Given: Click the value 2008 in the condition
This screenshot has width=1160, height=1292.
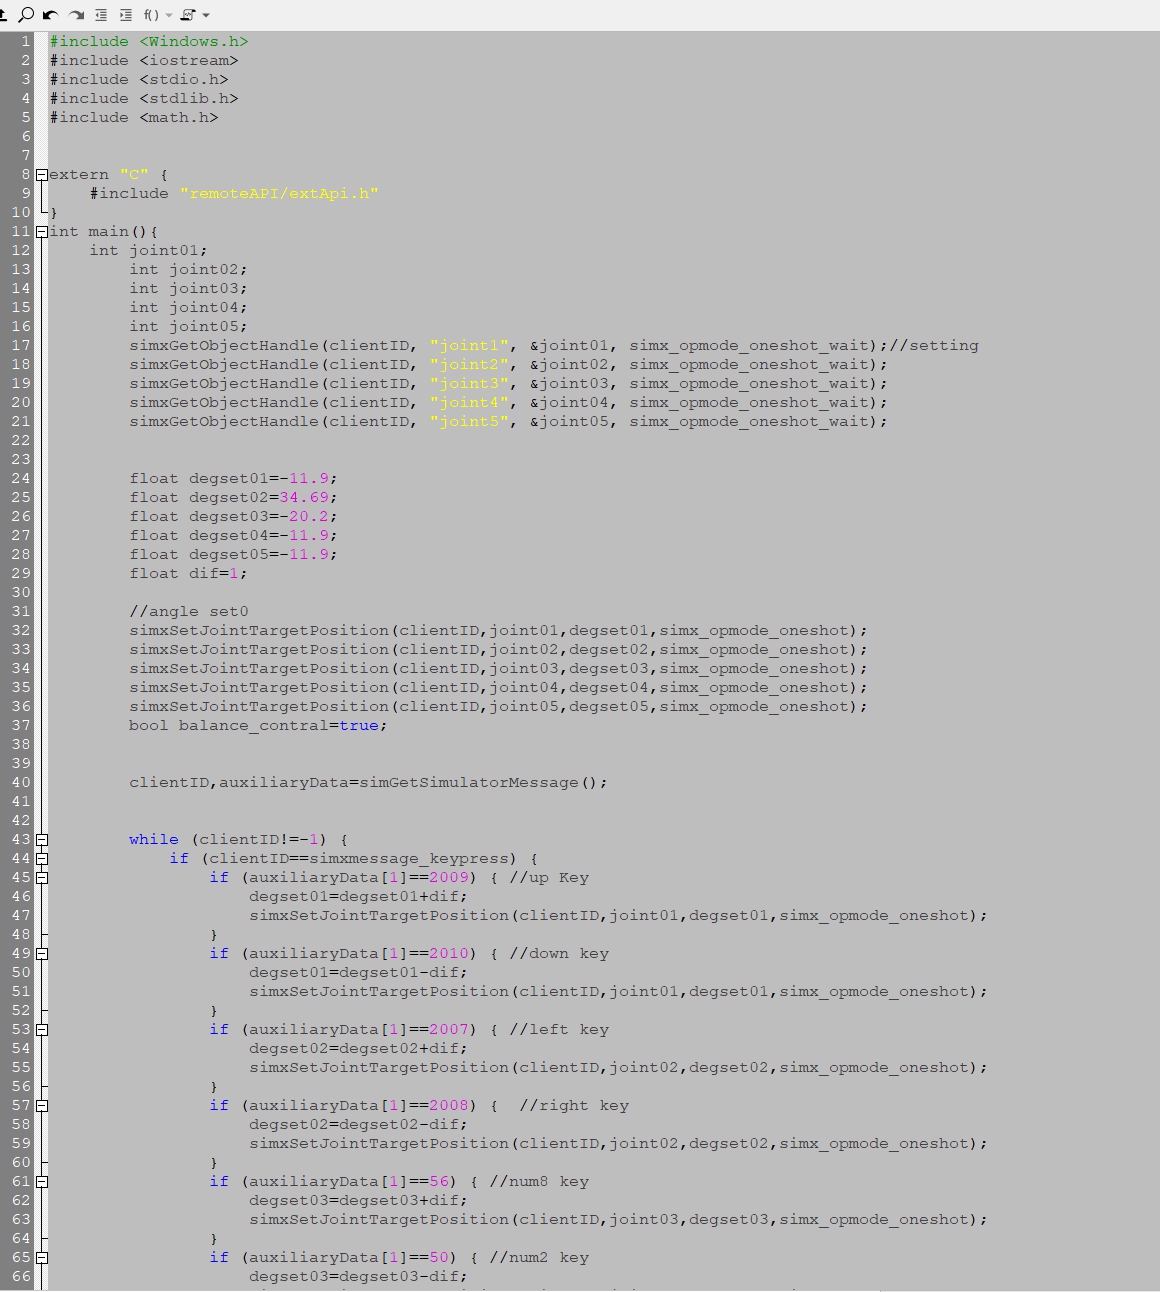Looking at the screenshot, I should pyautogui.click(x=449, y=1105).
